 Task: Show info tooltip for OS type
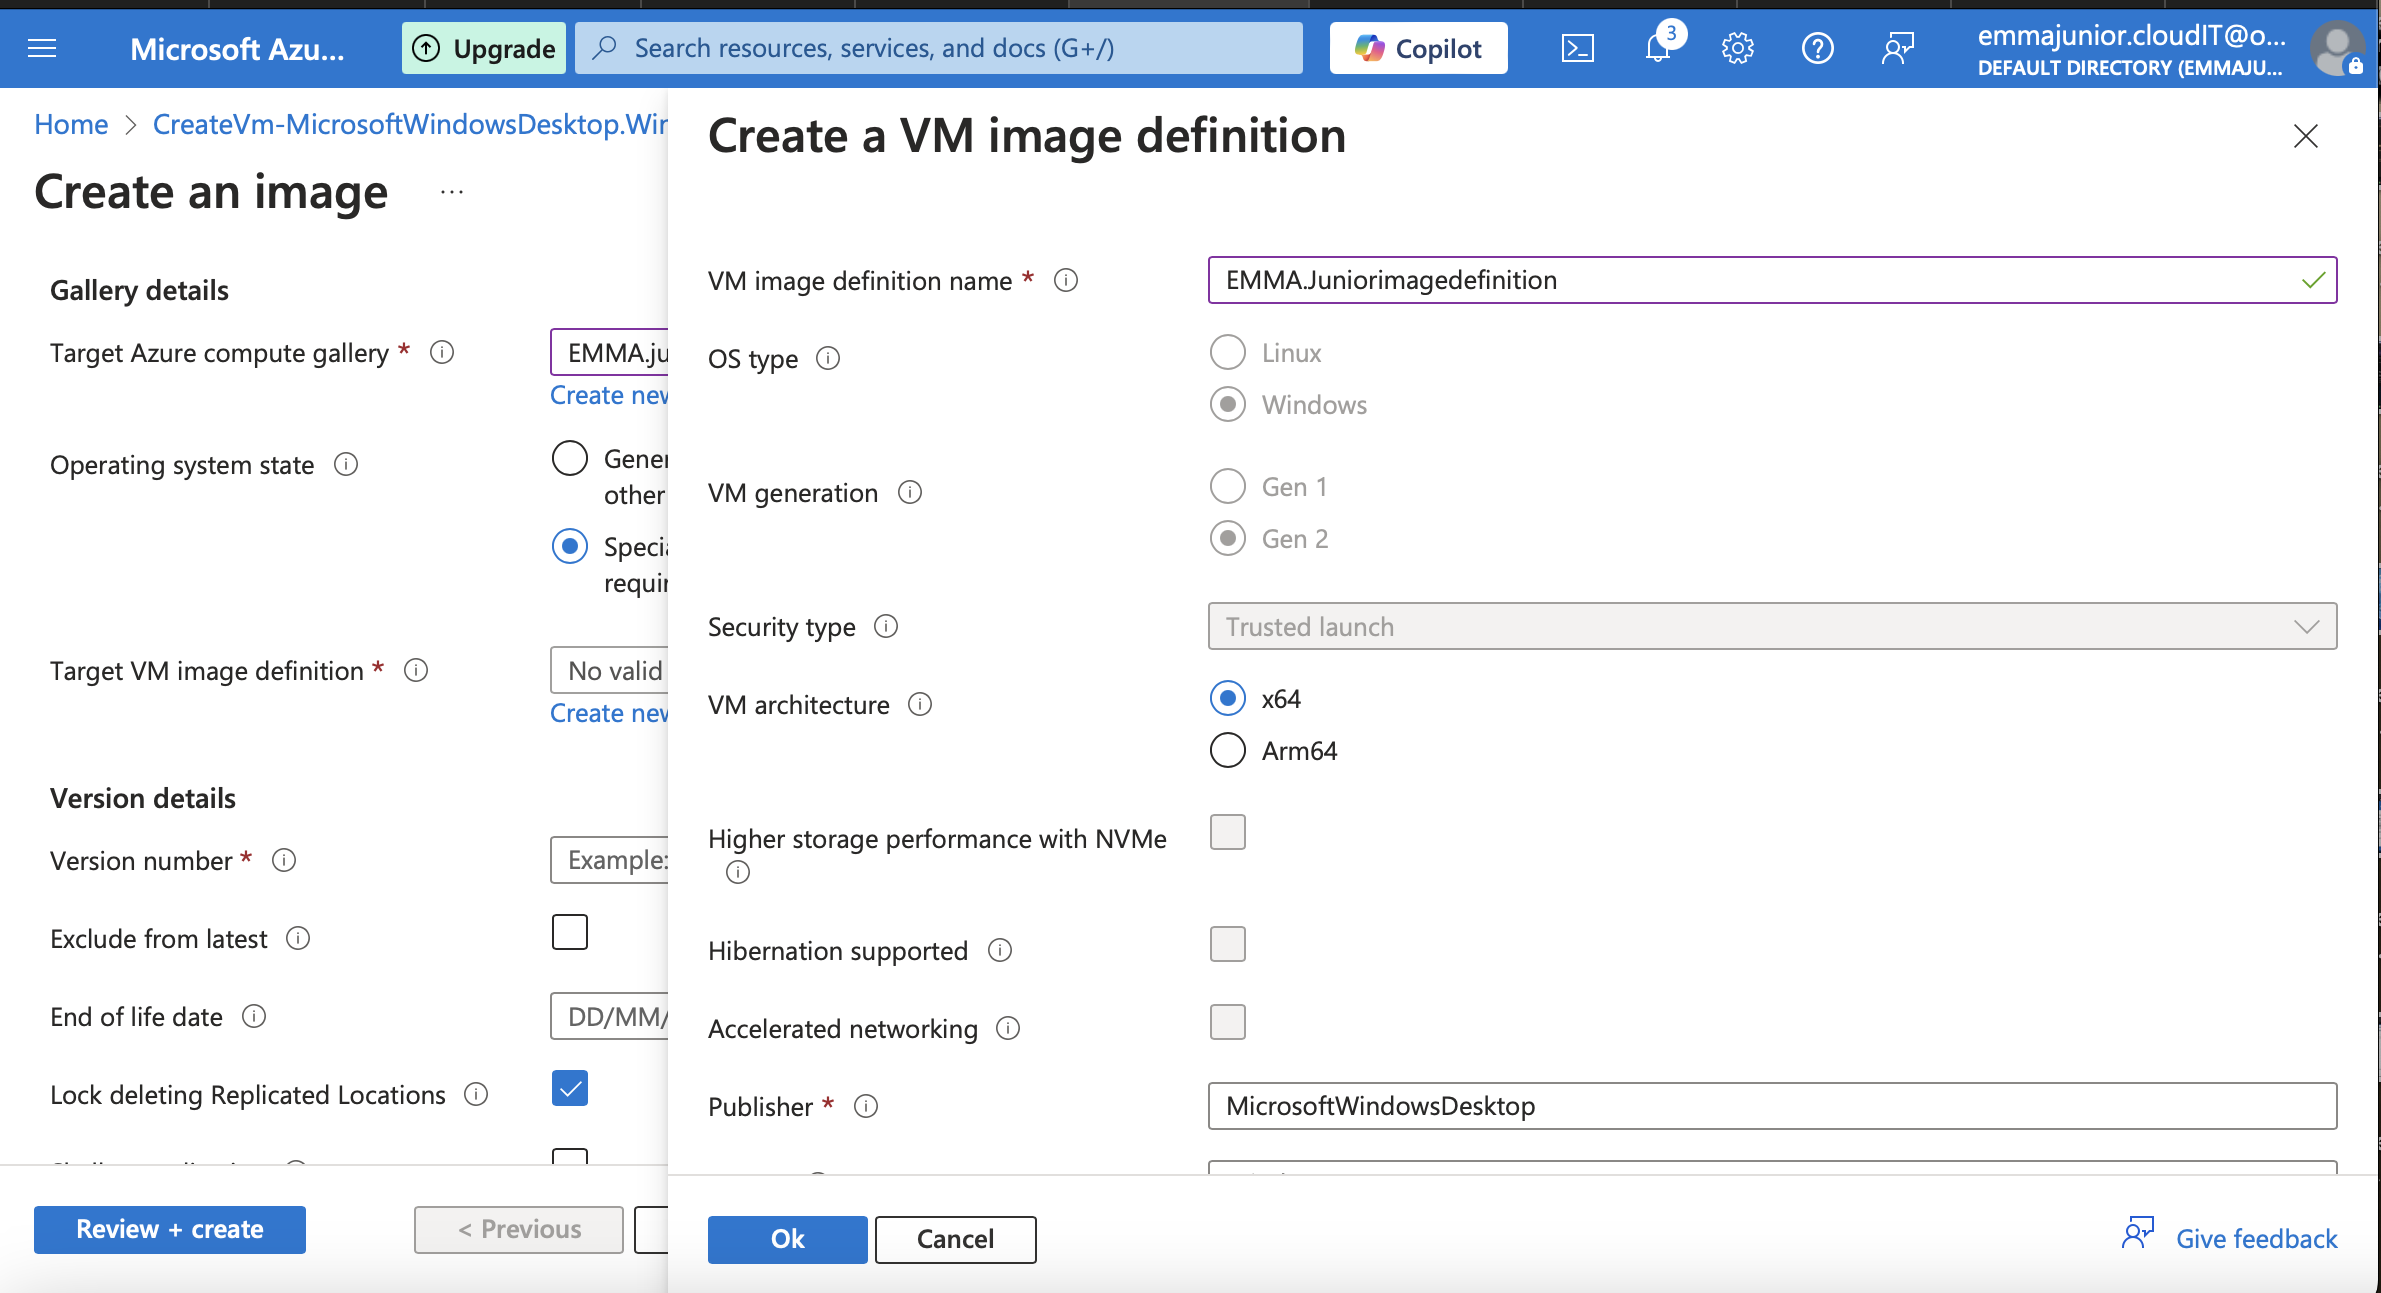828,358
